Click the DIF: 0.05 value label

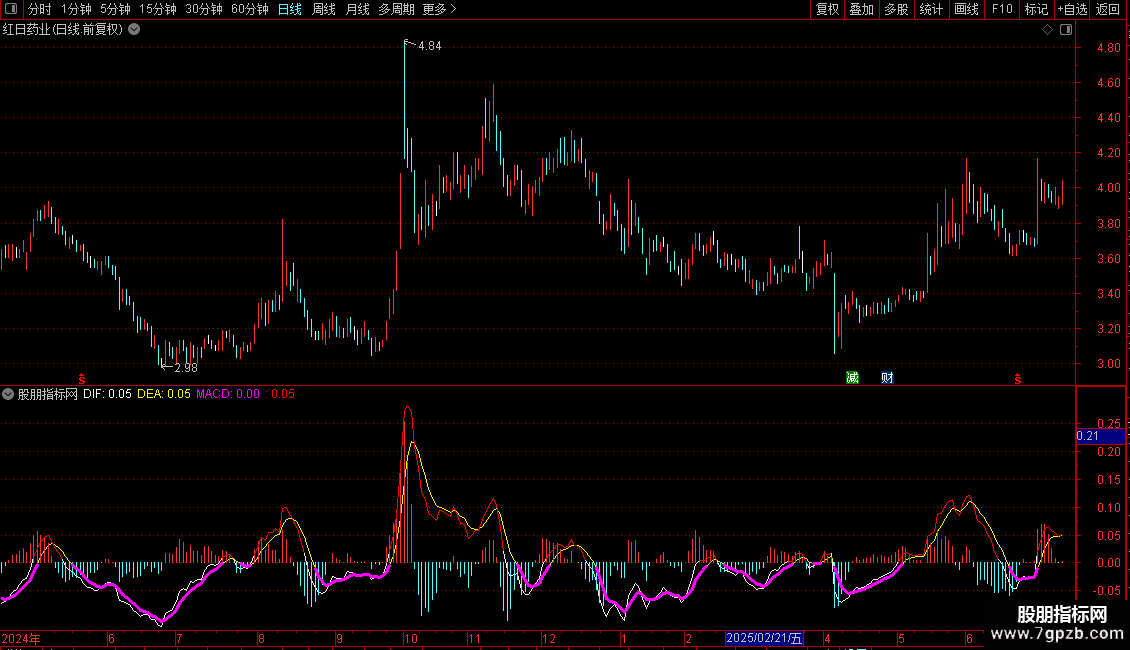pyautogui.click(x=107, y=394)
